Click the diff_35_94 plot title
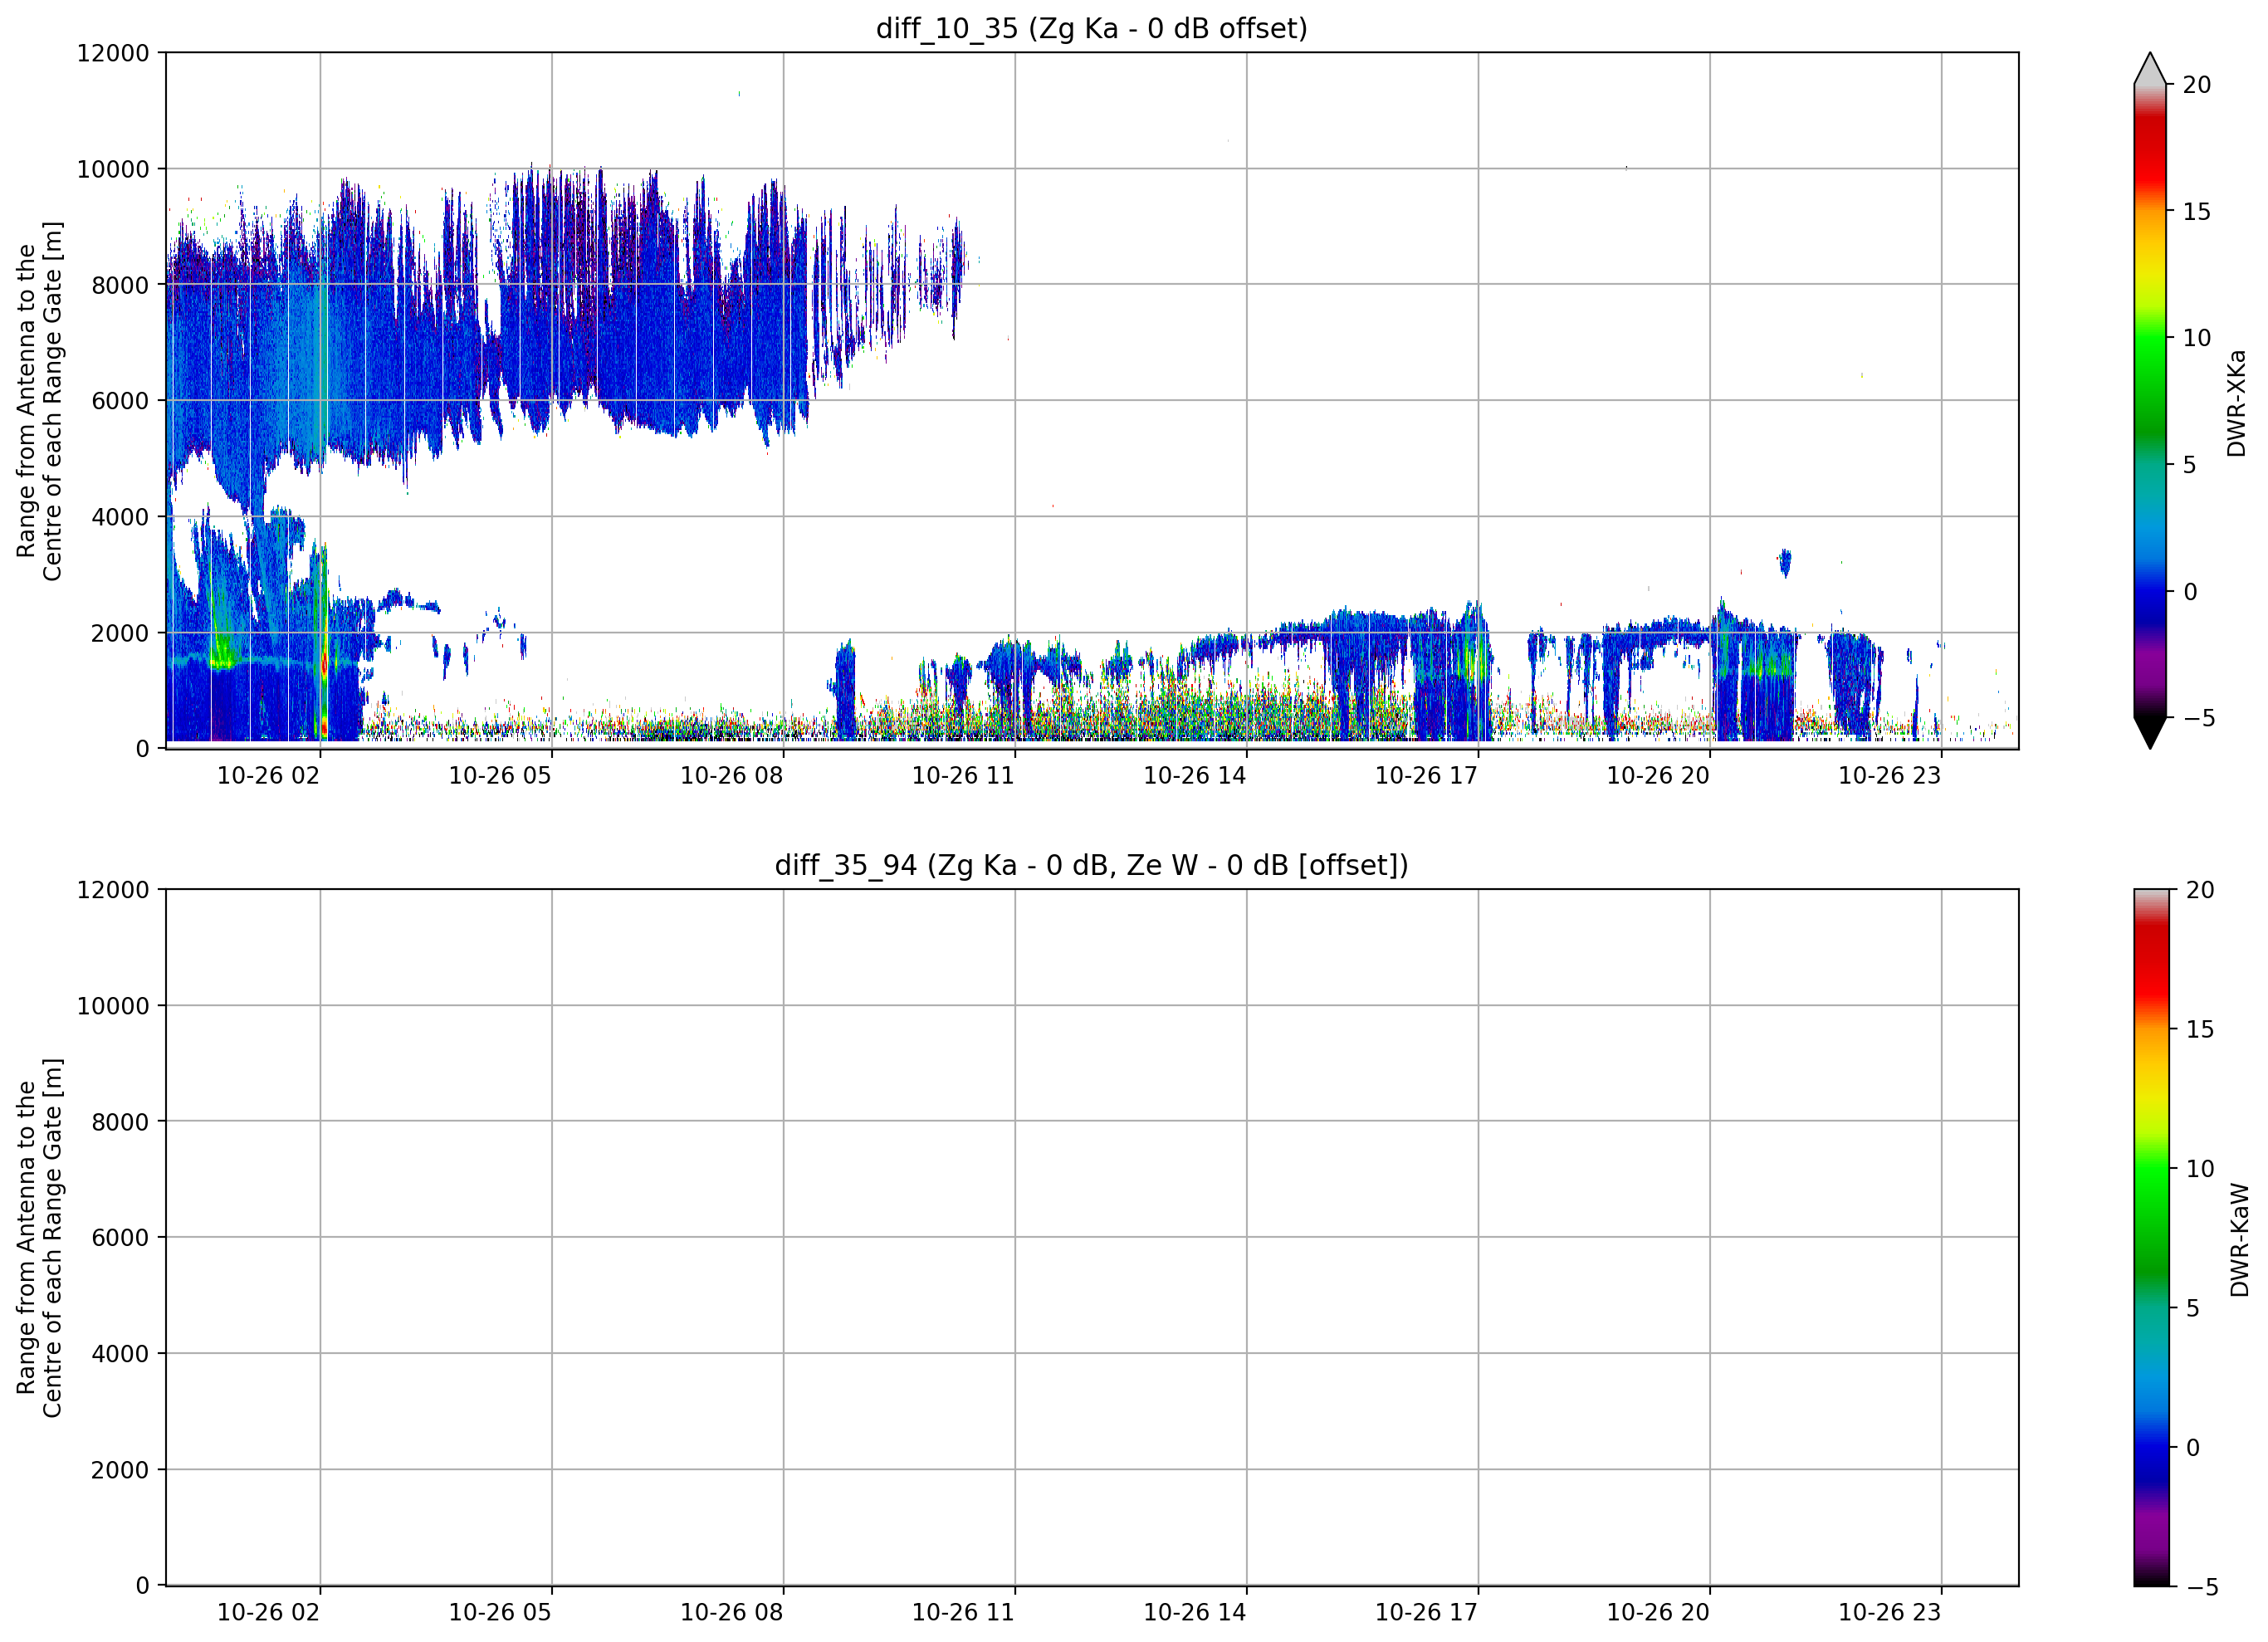The image size is (2268, 1642). [x=1091, y=865]
